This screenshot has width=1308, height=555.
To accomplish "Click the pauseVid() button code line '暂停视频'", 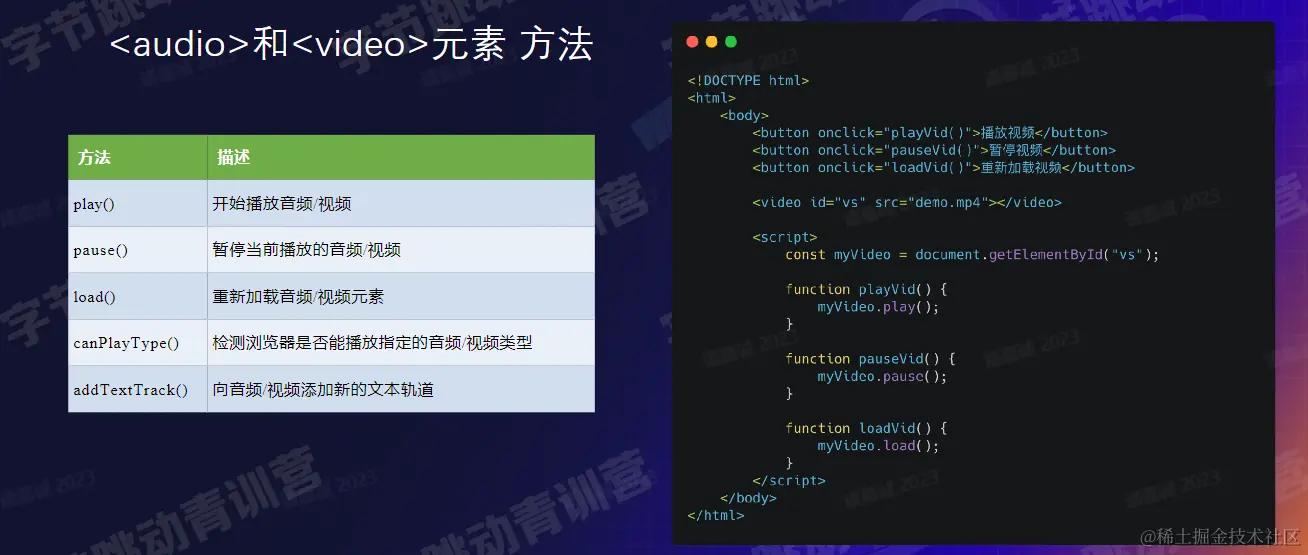I will click(934, 150).
